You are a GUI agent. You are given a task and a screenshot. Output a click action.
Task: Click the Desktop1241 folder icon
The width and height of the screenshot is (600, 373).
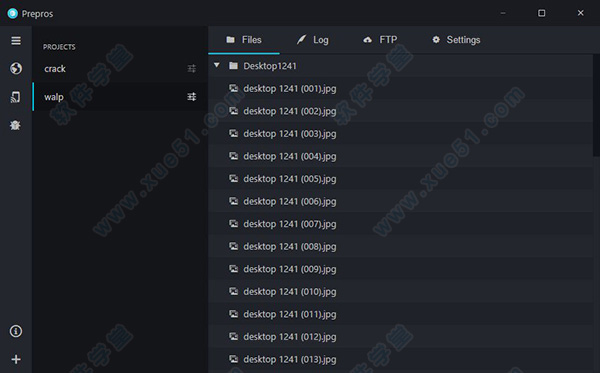tap(233, 66)
